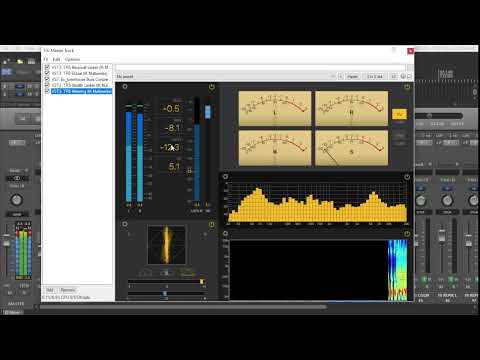This screenshot has height=360, width=480.
Task: Click the blue handle beside loudness readouts
Action: (208, 112)
